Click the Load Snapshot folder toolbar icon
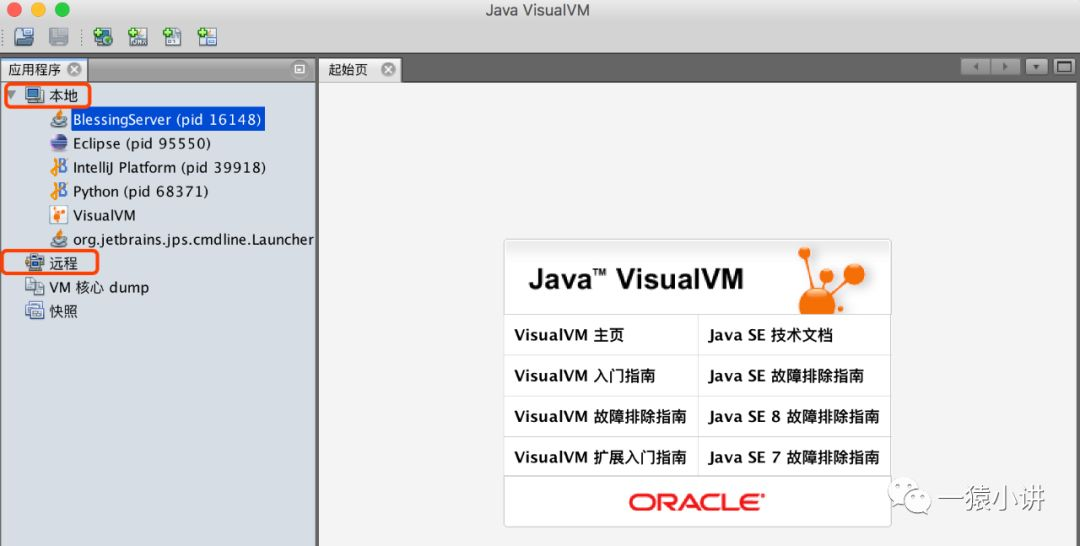The width and height of the screenshot is (1080, 546). pyautogui.click(x=24, y=36)
